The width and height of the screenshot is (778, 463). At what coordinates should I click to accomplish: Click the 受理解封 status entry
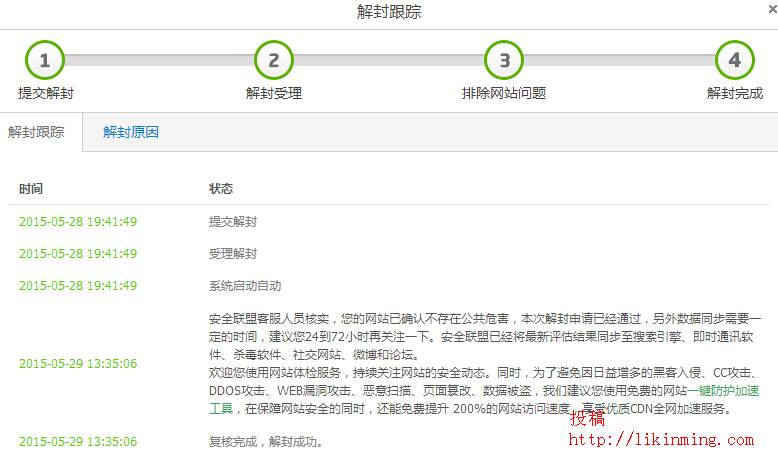pyautogui.click(x=233, y=253)
